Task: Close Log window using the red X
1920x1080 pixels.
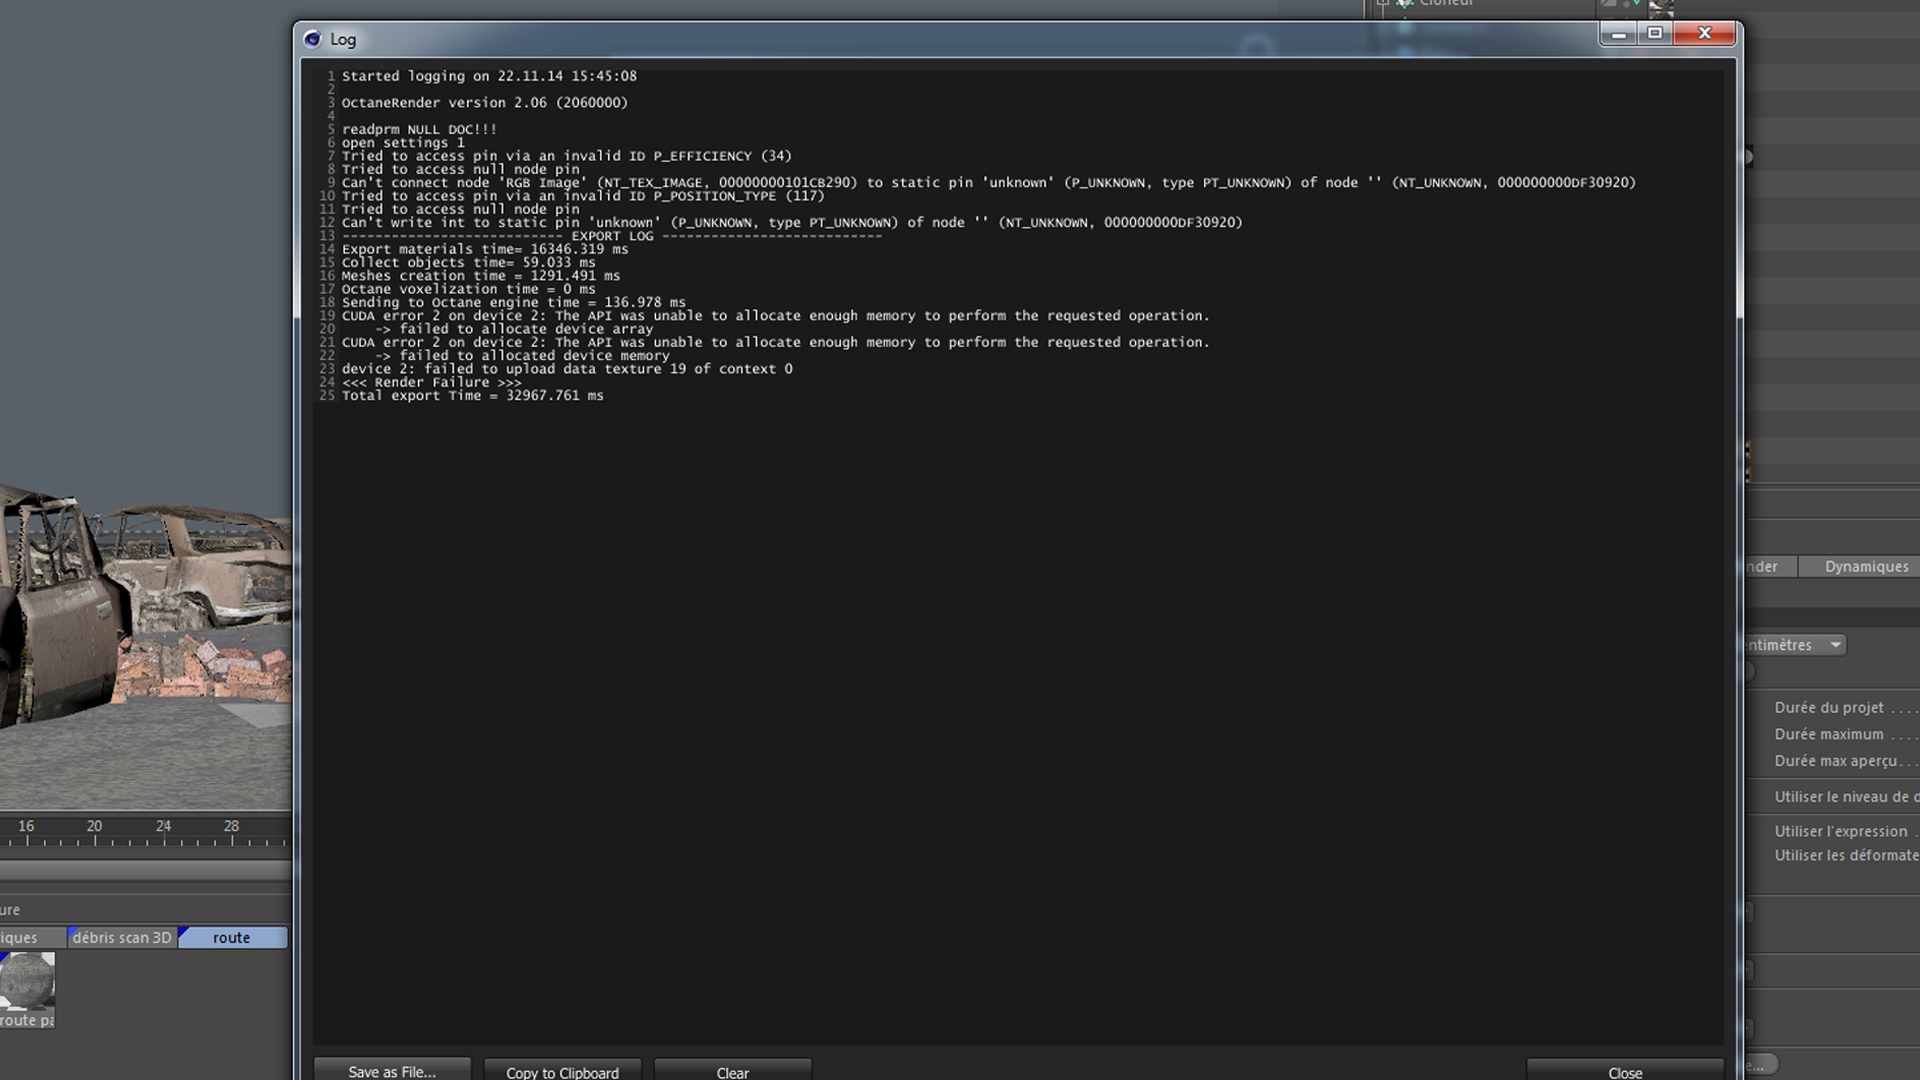Action: point(1705,34)
